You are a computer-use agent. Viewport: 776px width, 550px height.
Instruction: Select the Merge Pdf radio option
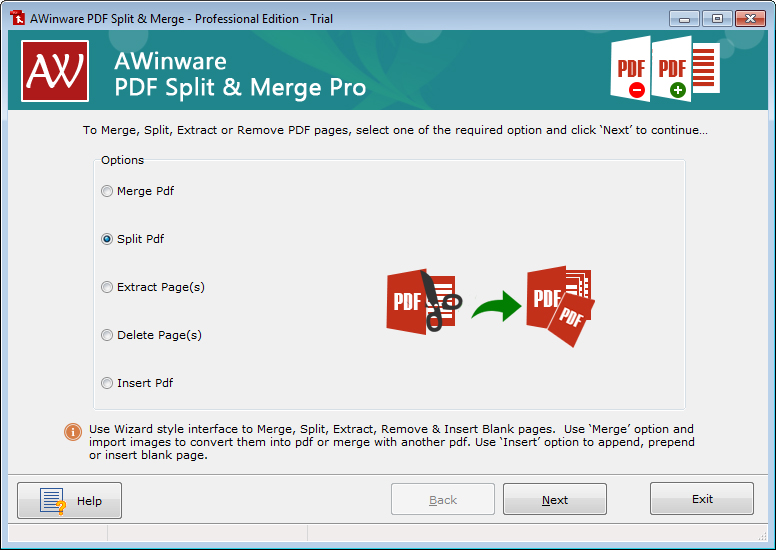click(138, 191)
